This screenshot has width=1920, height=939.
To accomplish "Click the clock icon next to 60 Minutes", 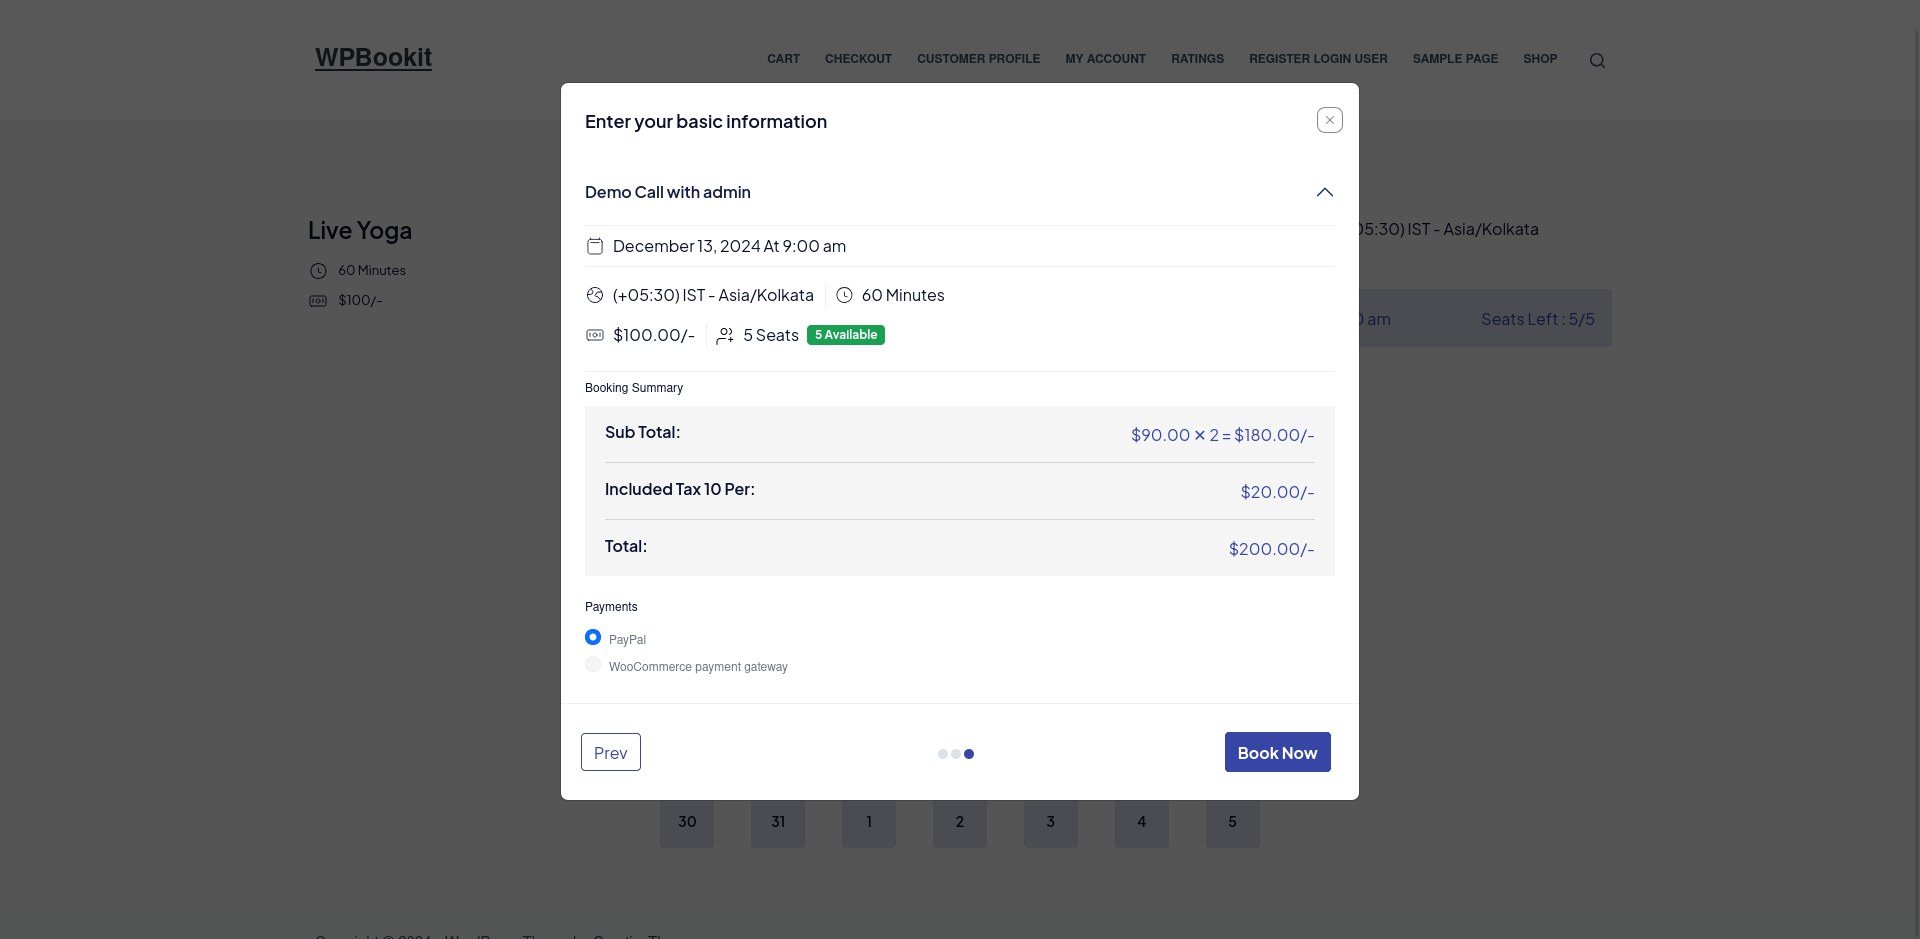I will (844, 295).
